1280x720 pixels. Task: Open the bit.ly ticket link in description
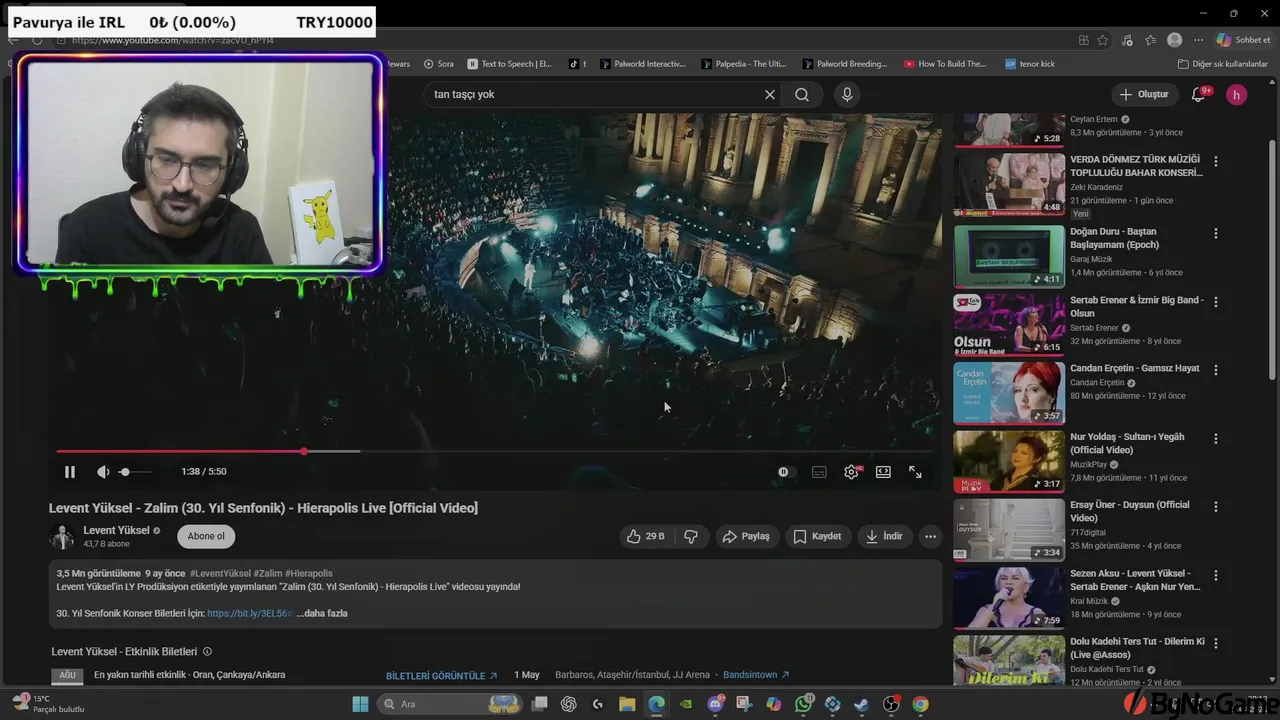[x=250, y=613]
